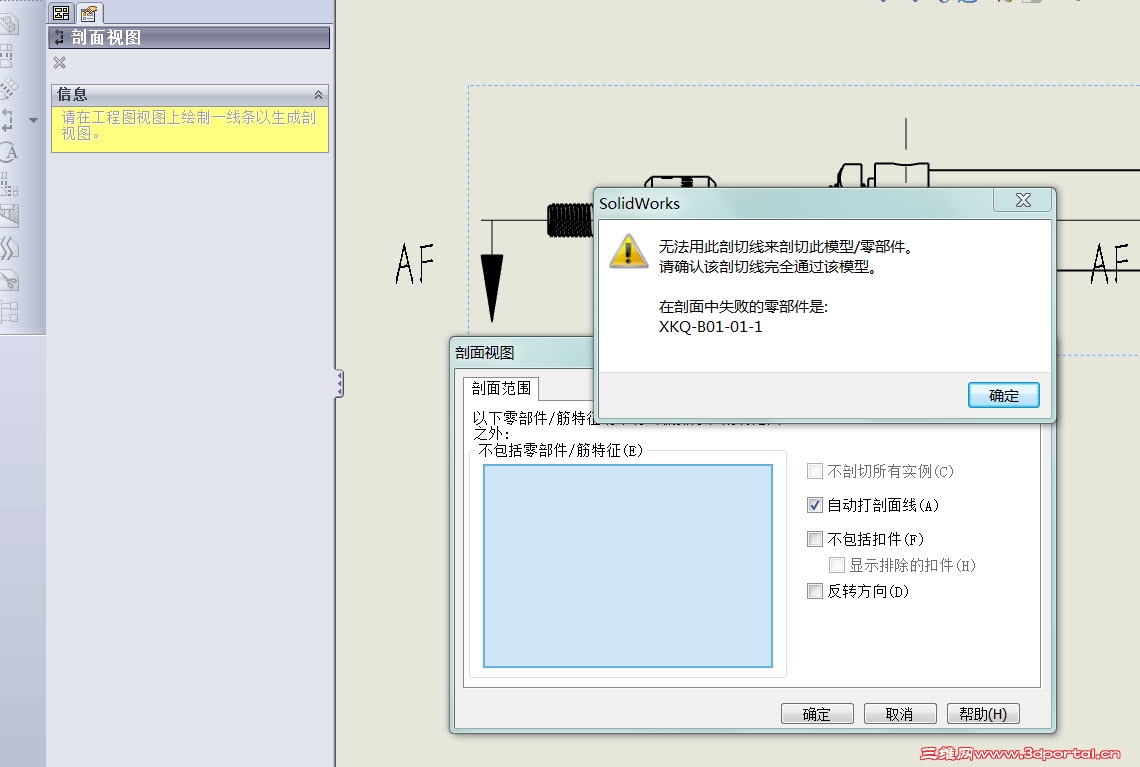Screen dimensions: 1140x767
Task: Open 帮助(H) in the 剖面视图 dialog
Action: pyautogui.click(x=983, y=714)
